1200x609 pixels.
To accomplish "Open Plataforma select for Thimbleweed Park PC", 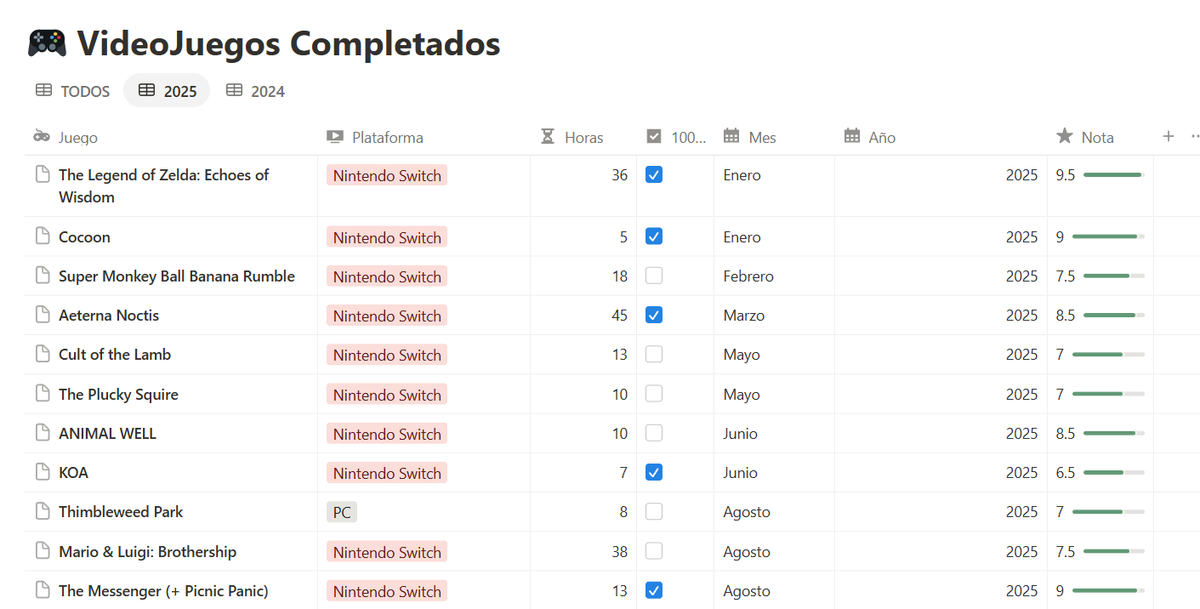I will click(342, 512).
